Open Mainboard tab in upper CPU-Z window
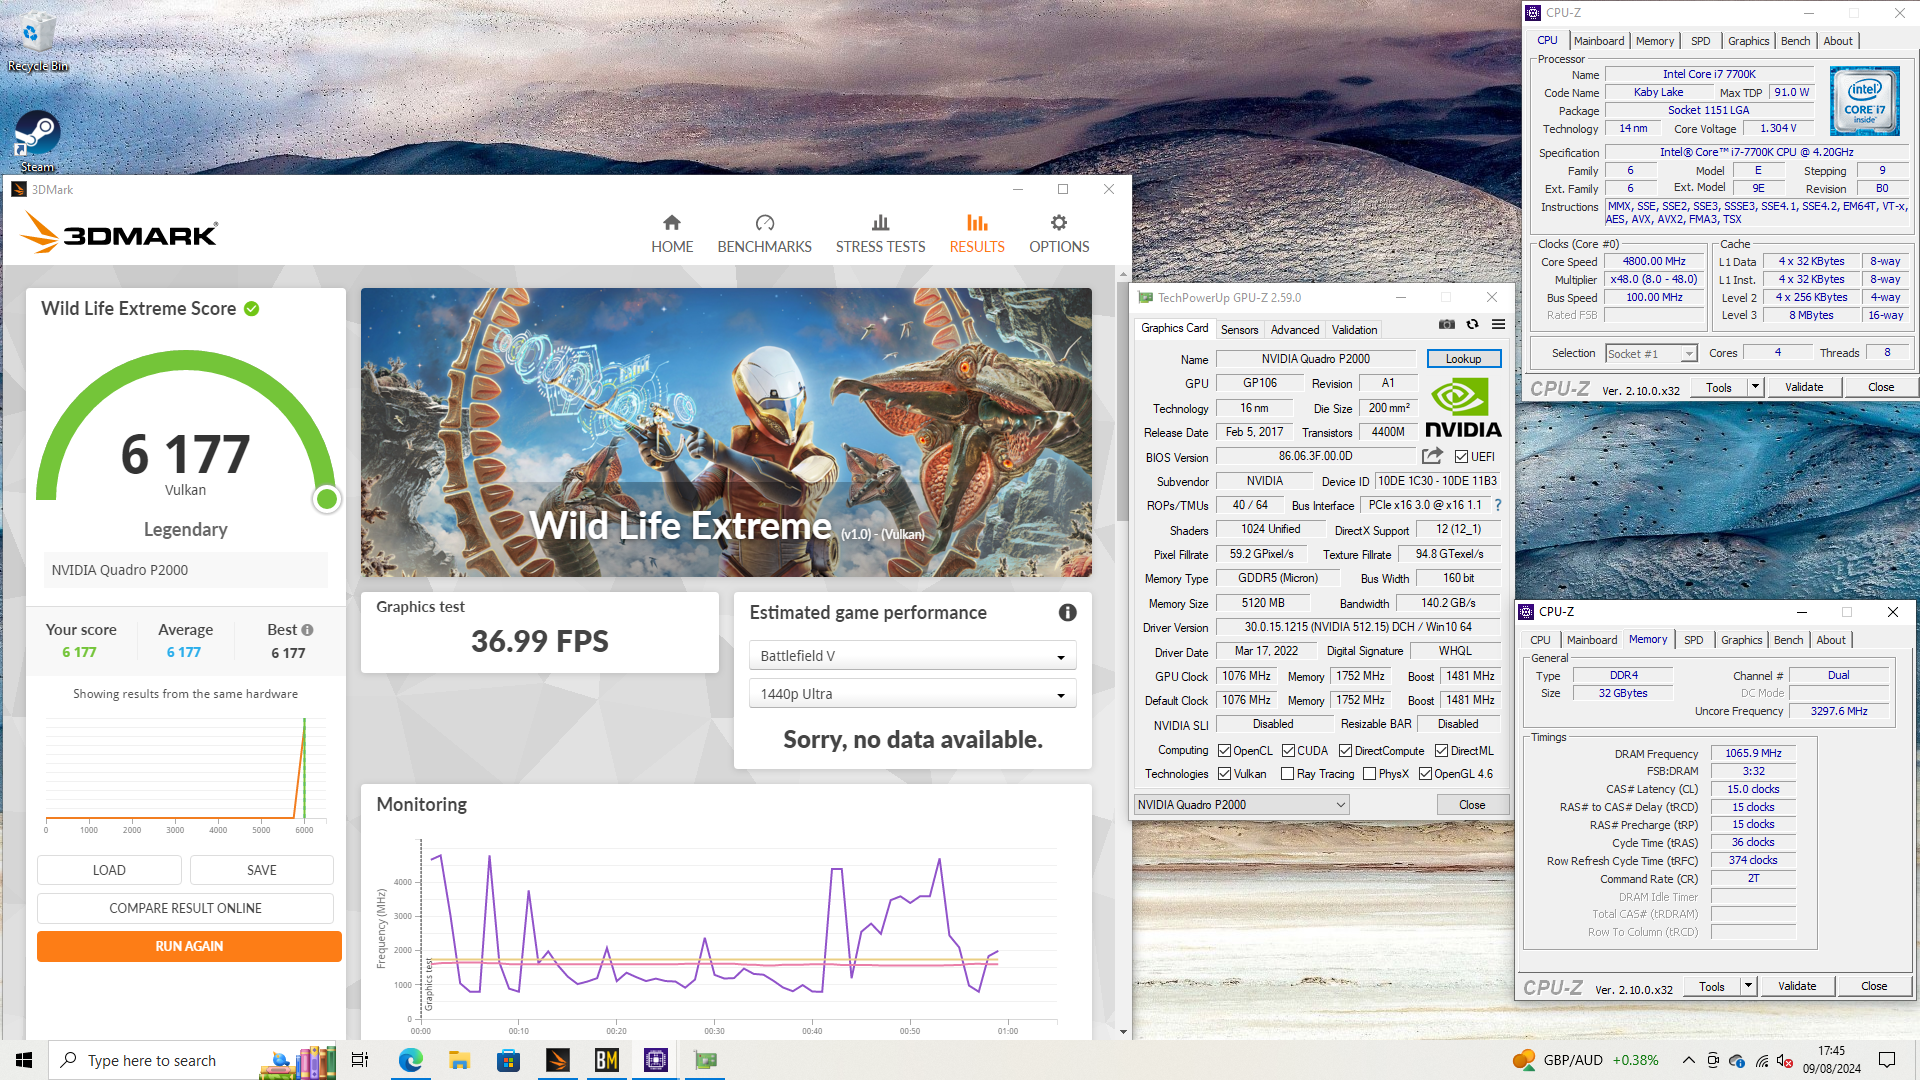 coord(1598,41)
